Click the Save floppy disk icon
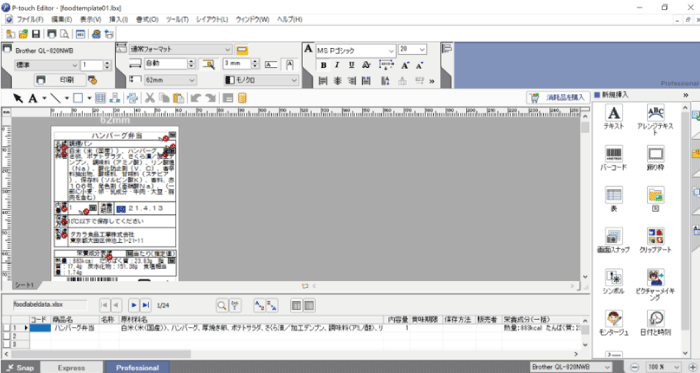This screenshot has height=373, width=700. pyautogui.click(x=36, y=34)
